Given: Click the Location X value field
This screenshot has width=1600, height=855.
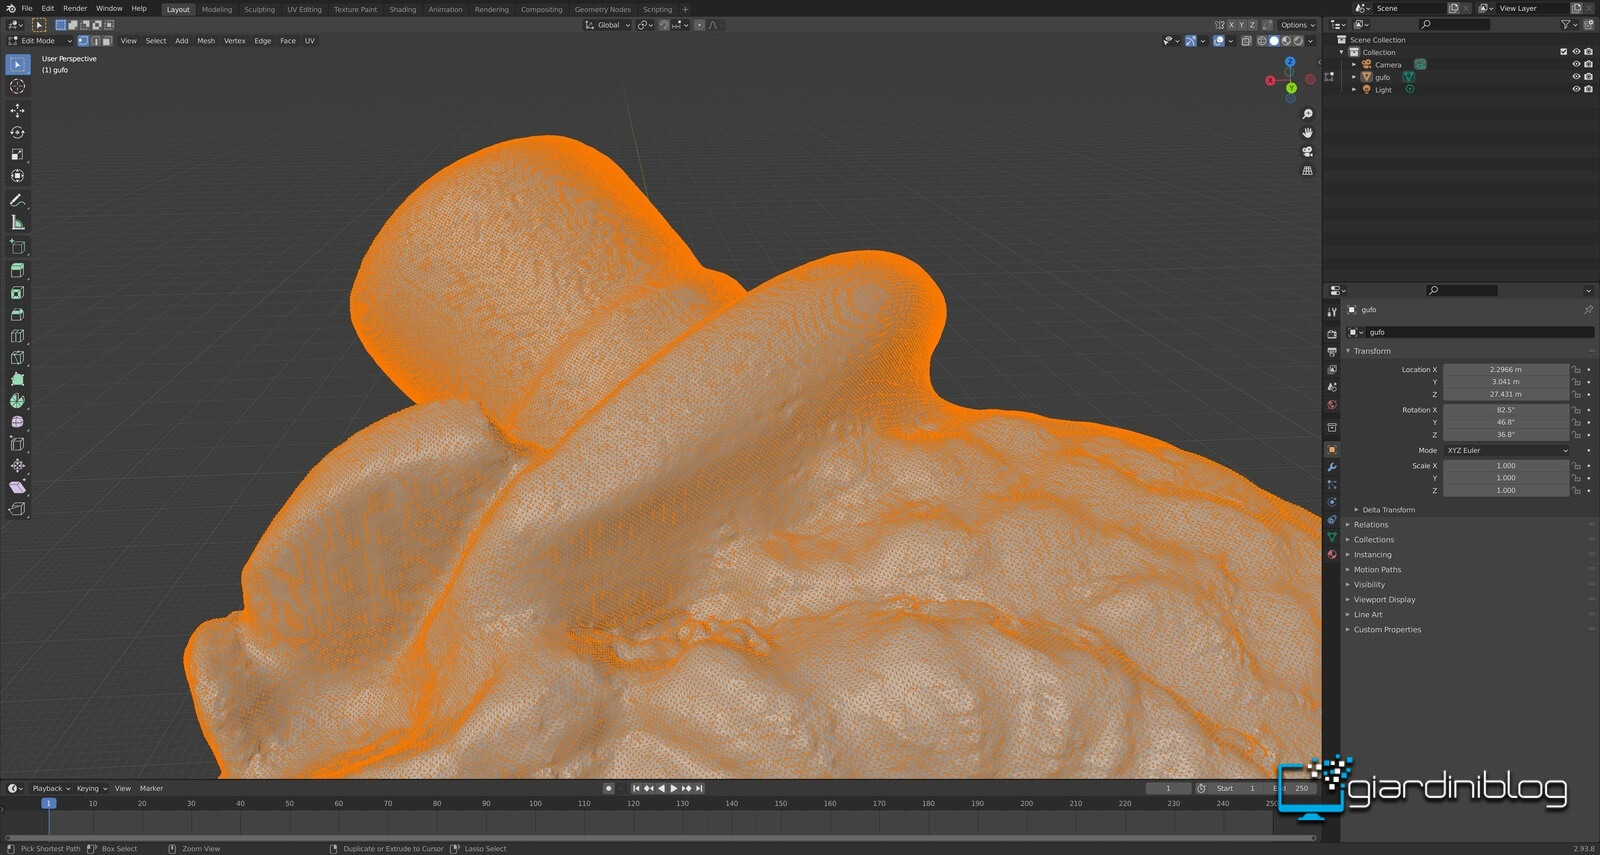Looking at the screenshot, I should point(1505,370).
